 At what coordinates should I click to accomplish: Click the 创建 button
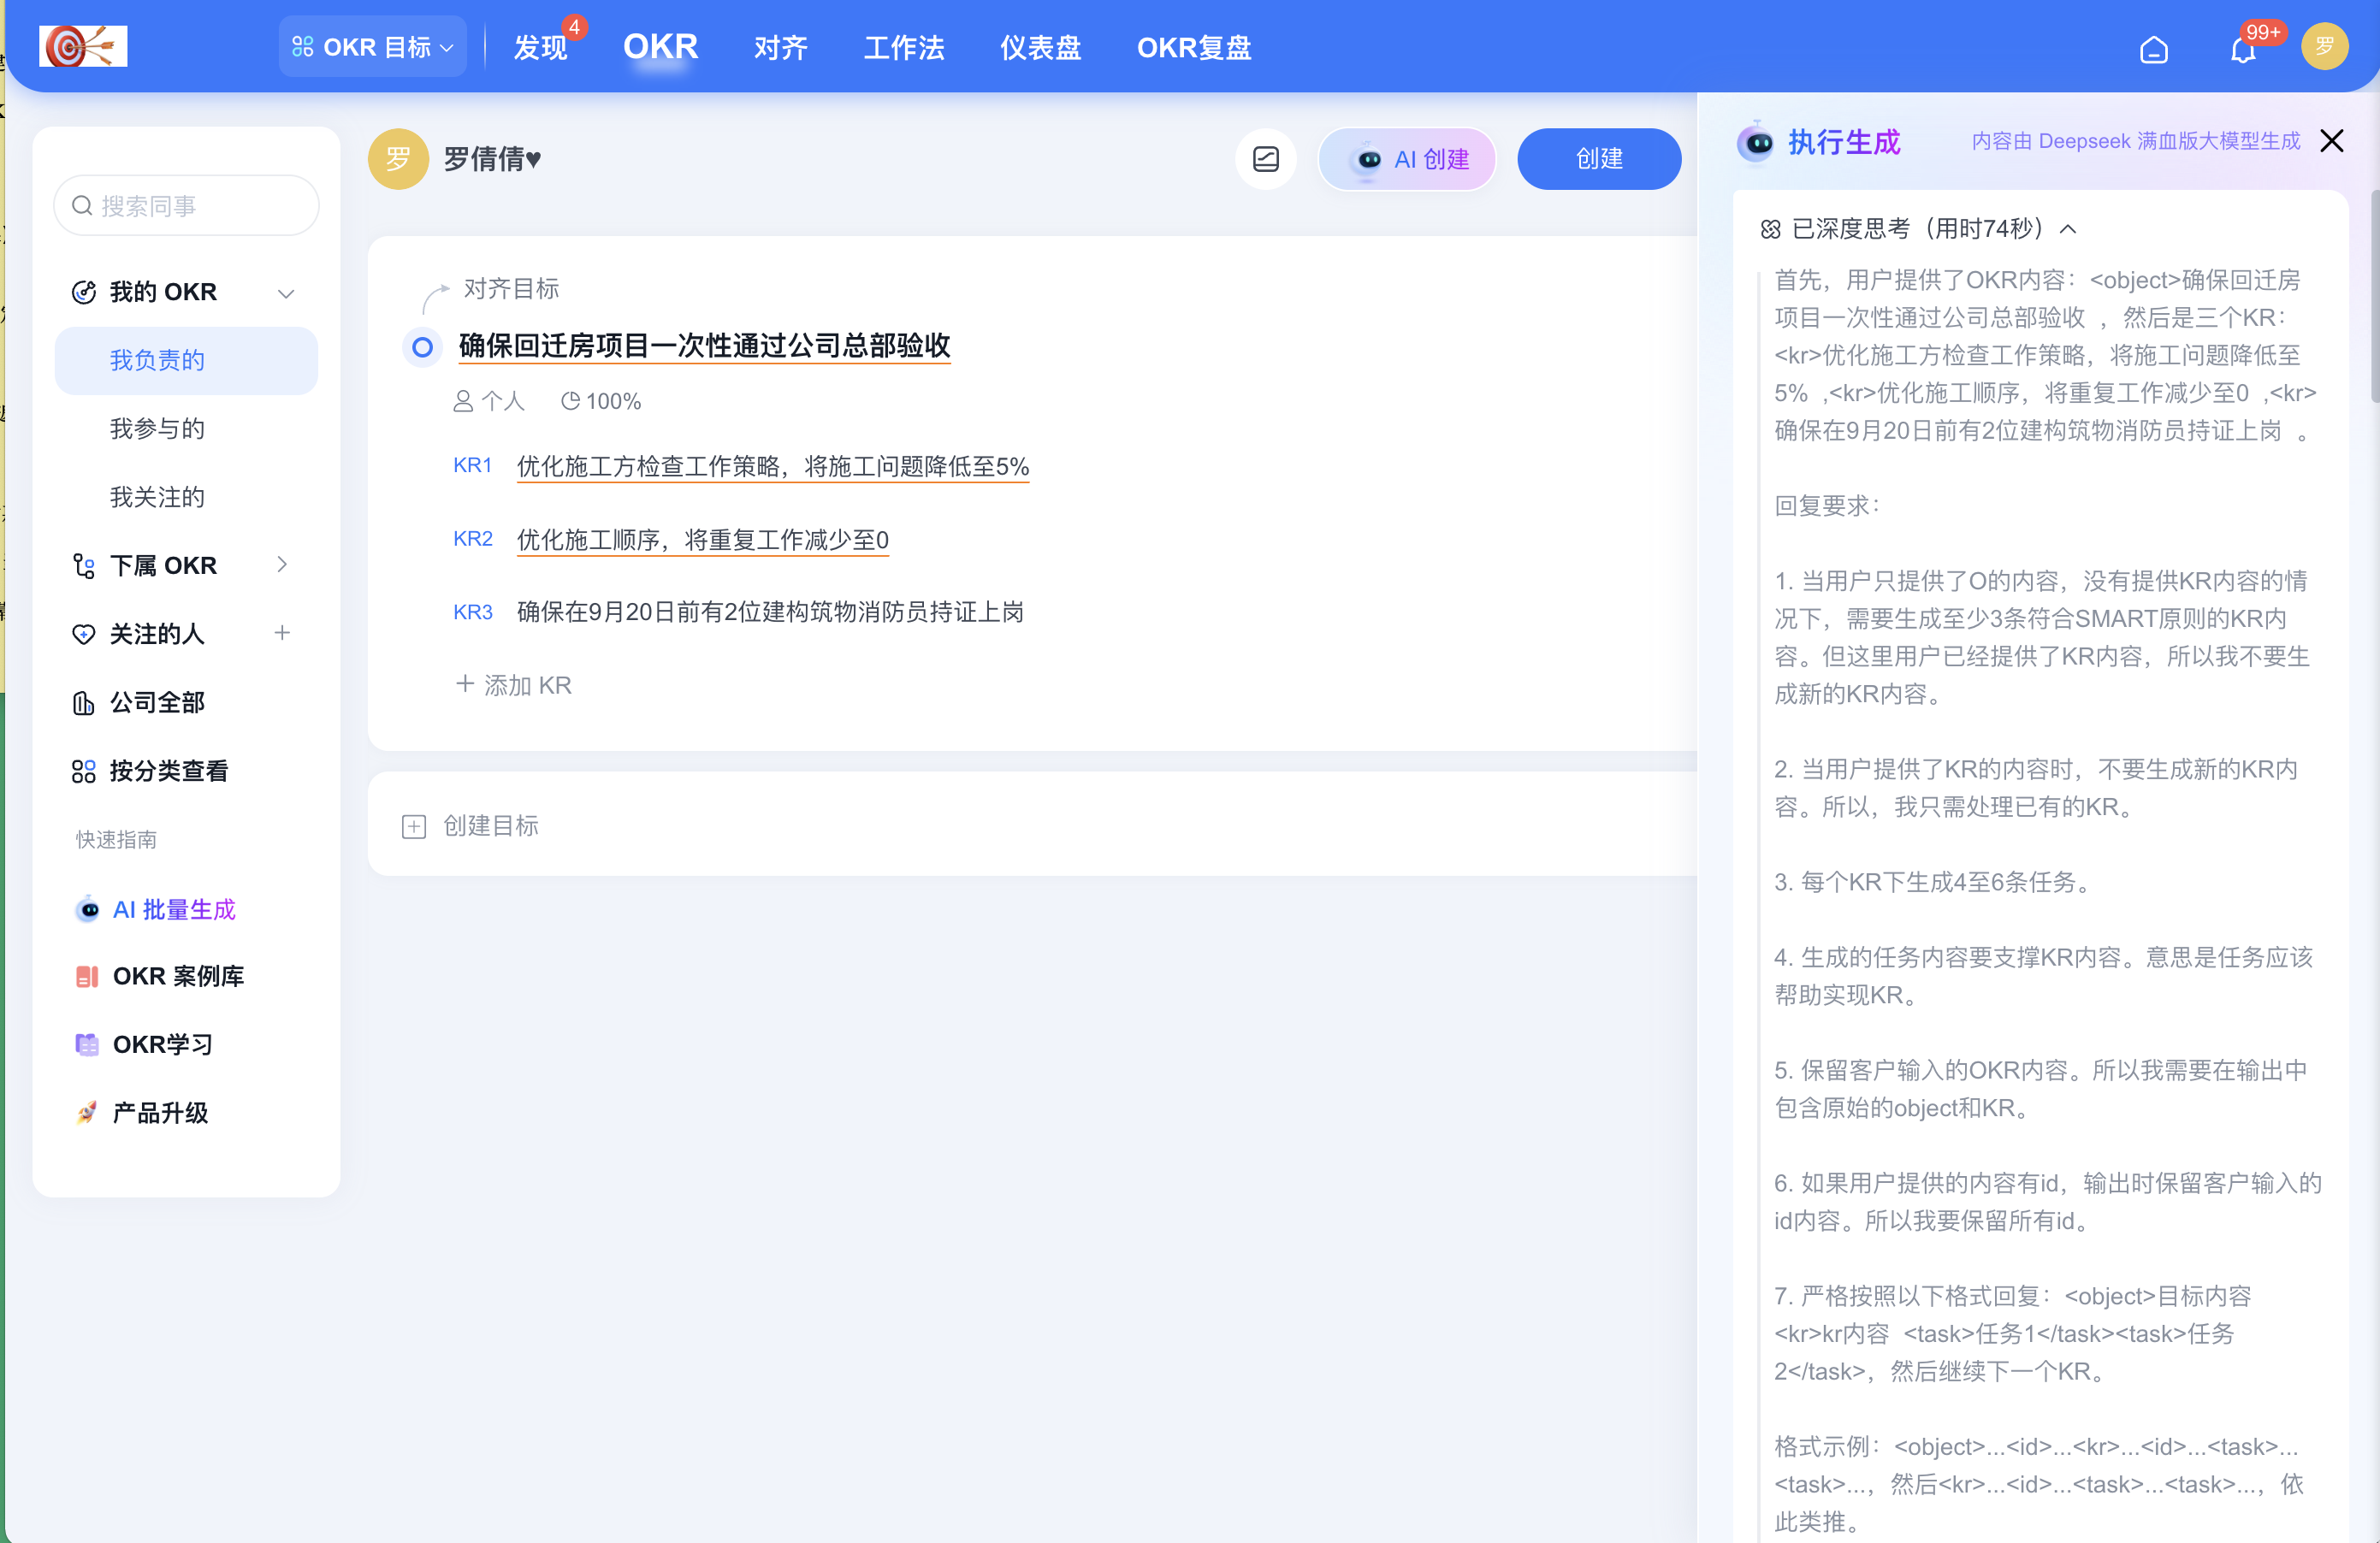point(1598,158)
